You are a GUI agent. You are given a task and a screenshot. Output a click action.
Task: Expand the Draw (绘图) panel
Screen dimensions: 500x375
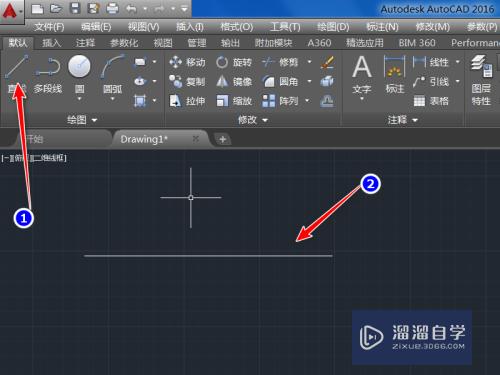click(82, 120)
